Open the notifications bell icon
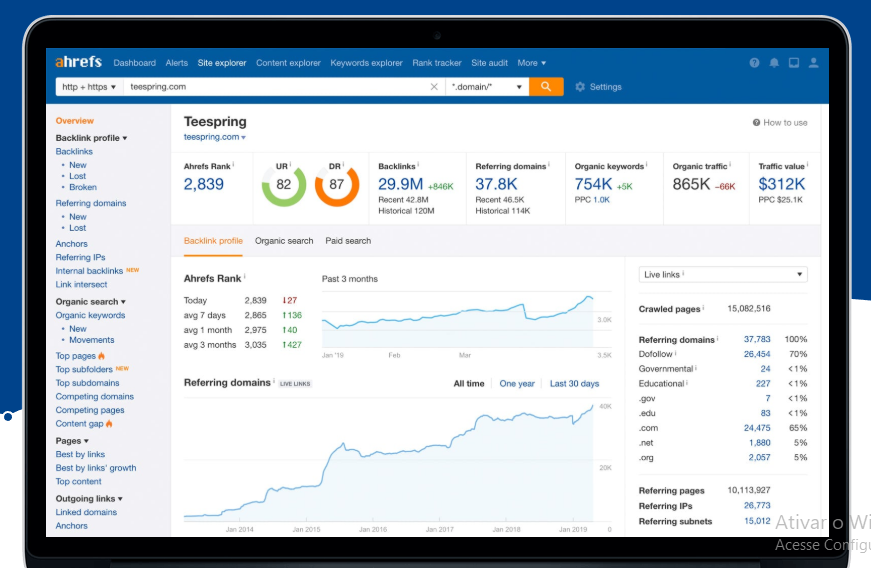Screen dimensions: 871x568 tap(774, 63)
